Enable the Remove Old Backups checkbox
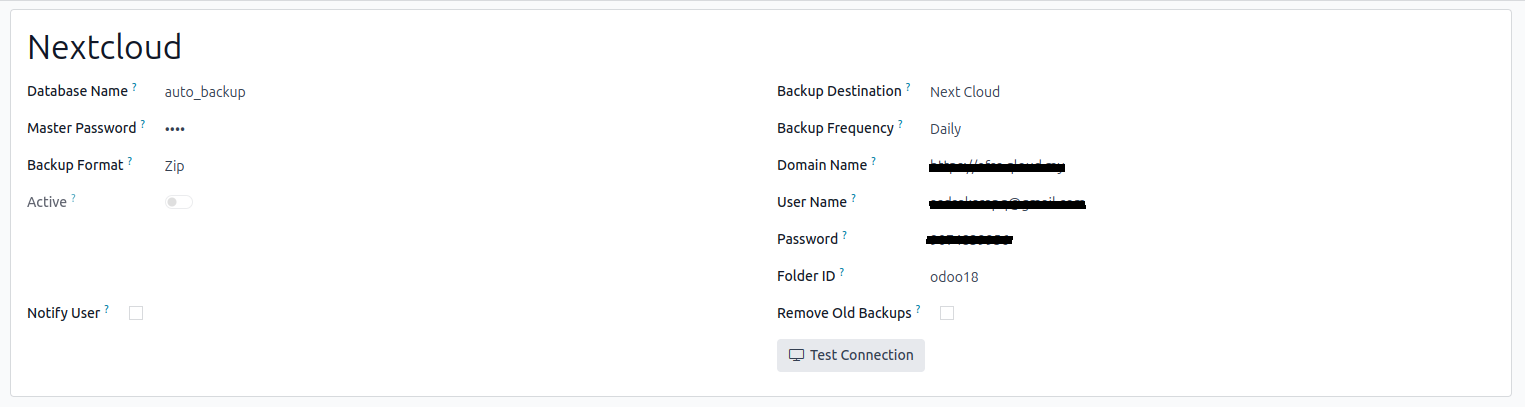 [x=947, y=313]
